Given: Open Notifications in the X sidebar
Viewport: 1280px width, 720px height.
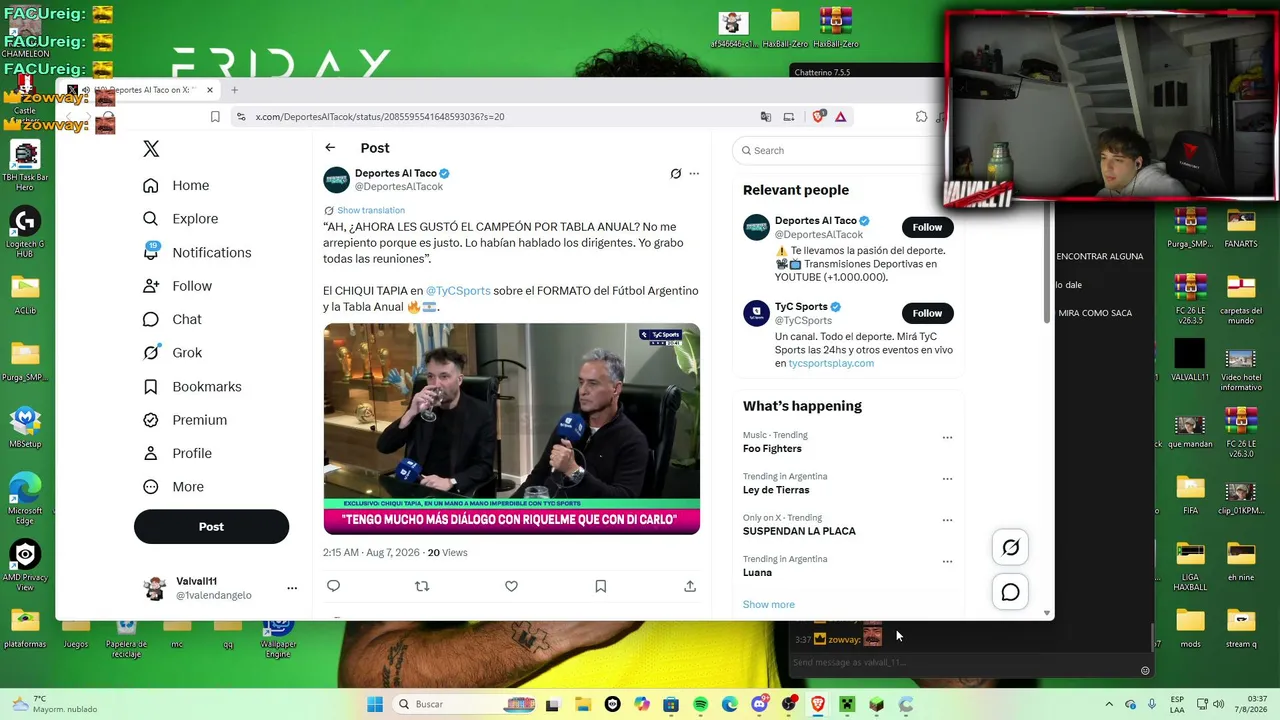Looking at the screenshot, I should 197,253.
